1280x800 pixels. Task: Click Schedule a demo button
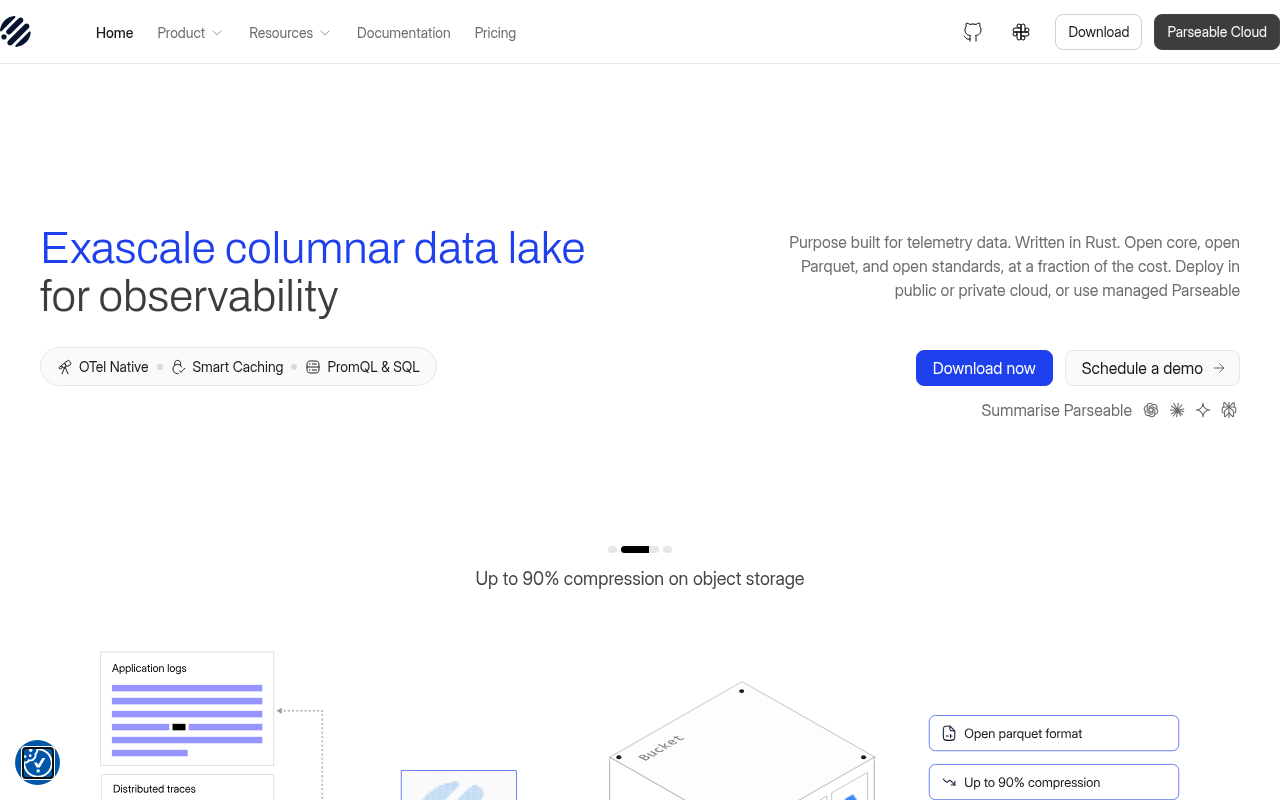pyautogui.click(x=1152, y=368)
